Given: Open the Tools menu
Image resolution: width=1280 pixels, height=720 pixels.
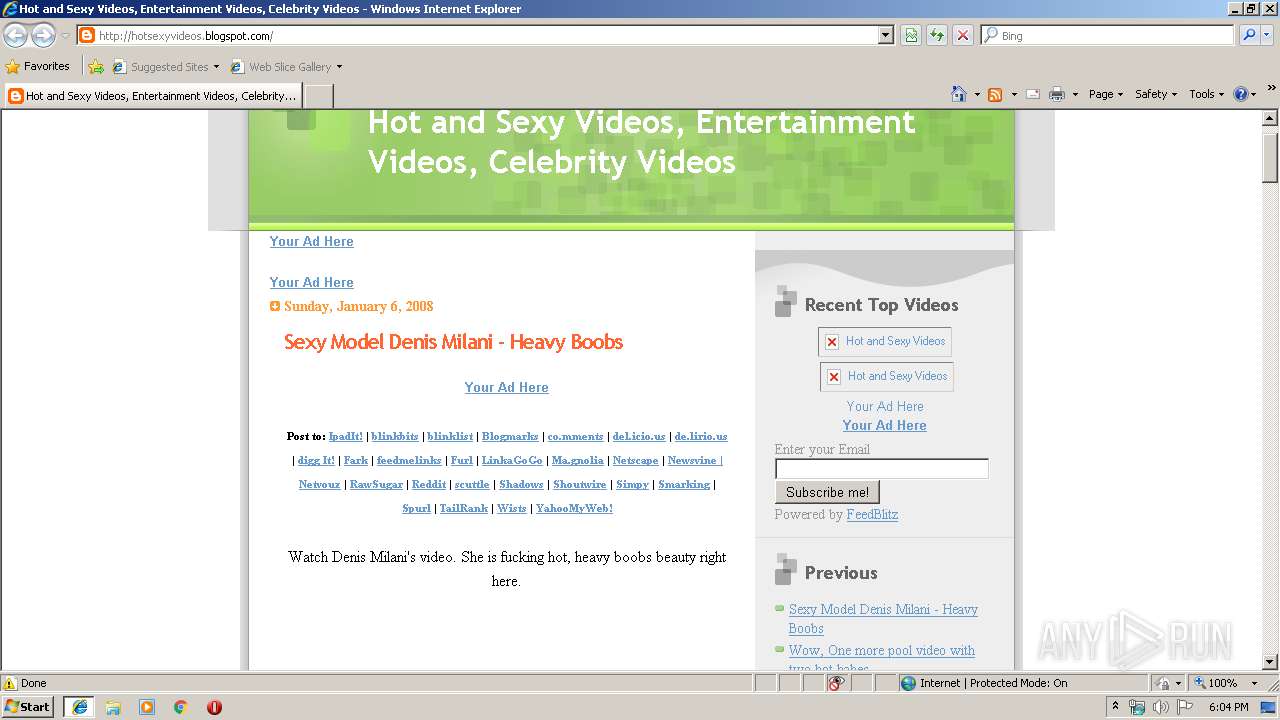Looking at the screenshot, I should (x=1207, y=94).
